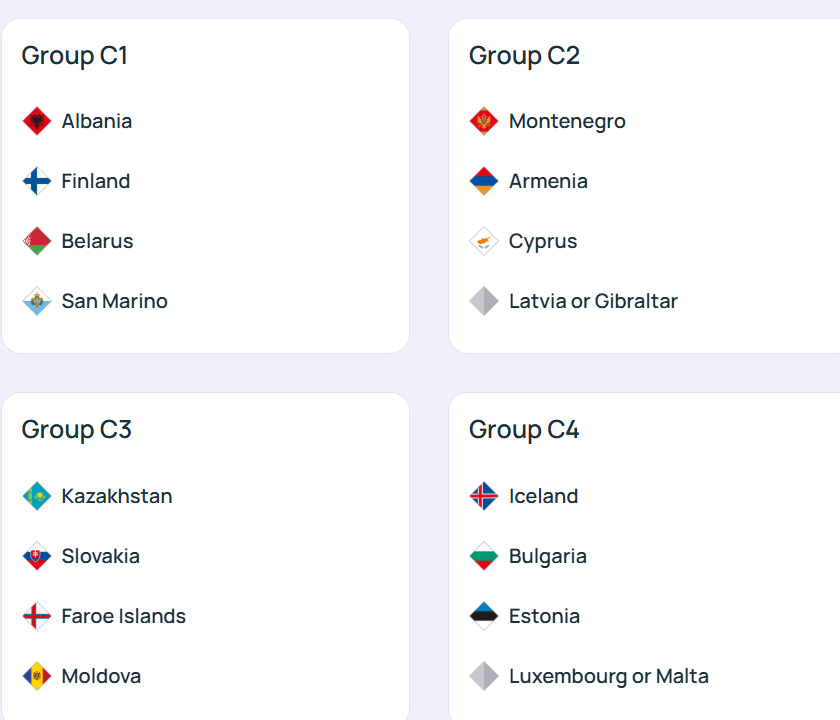Click the Montenegro flag icon

(x=484, y=121)
